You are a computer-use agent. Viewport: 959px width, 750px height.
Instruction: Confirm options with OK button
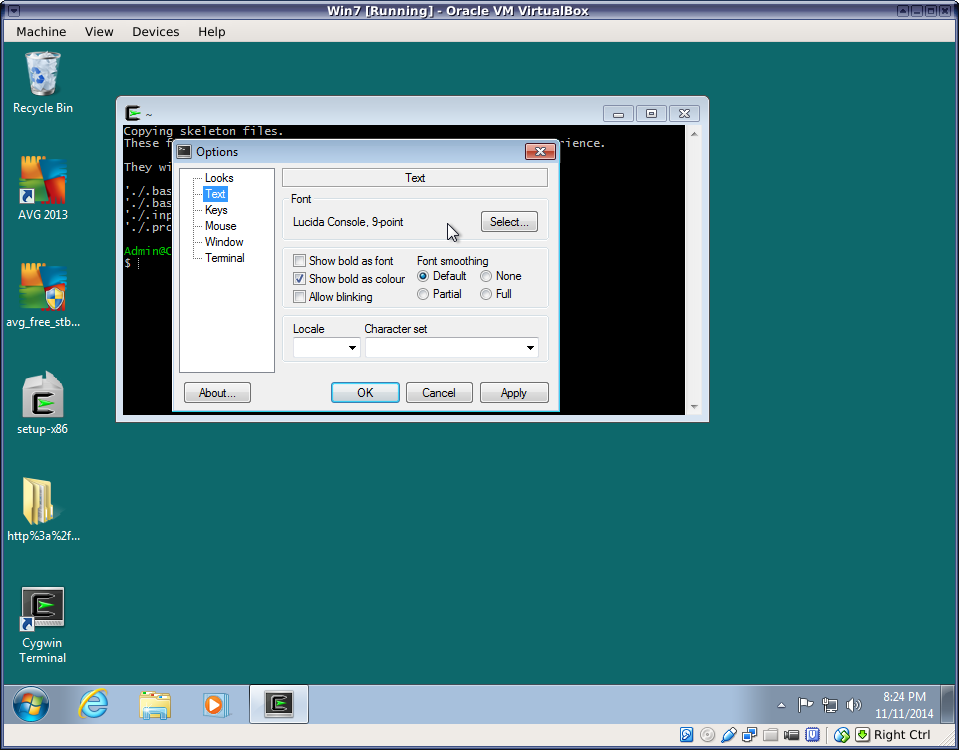pos(365,393)
